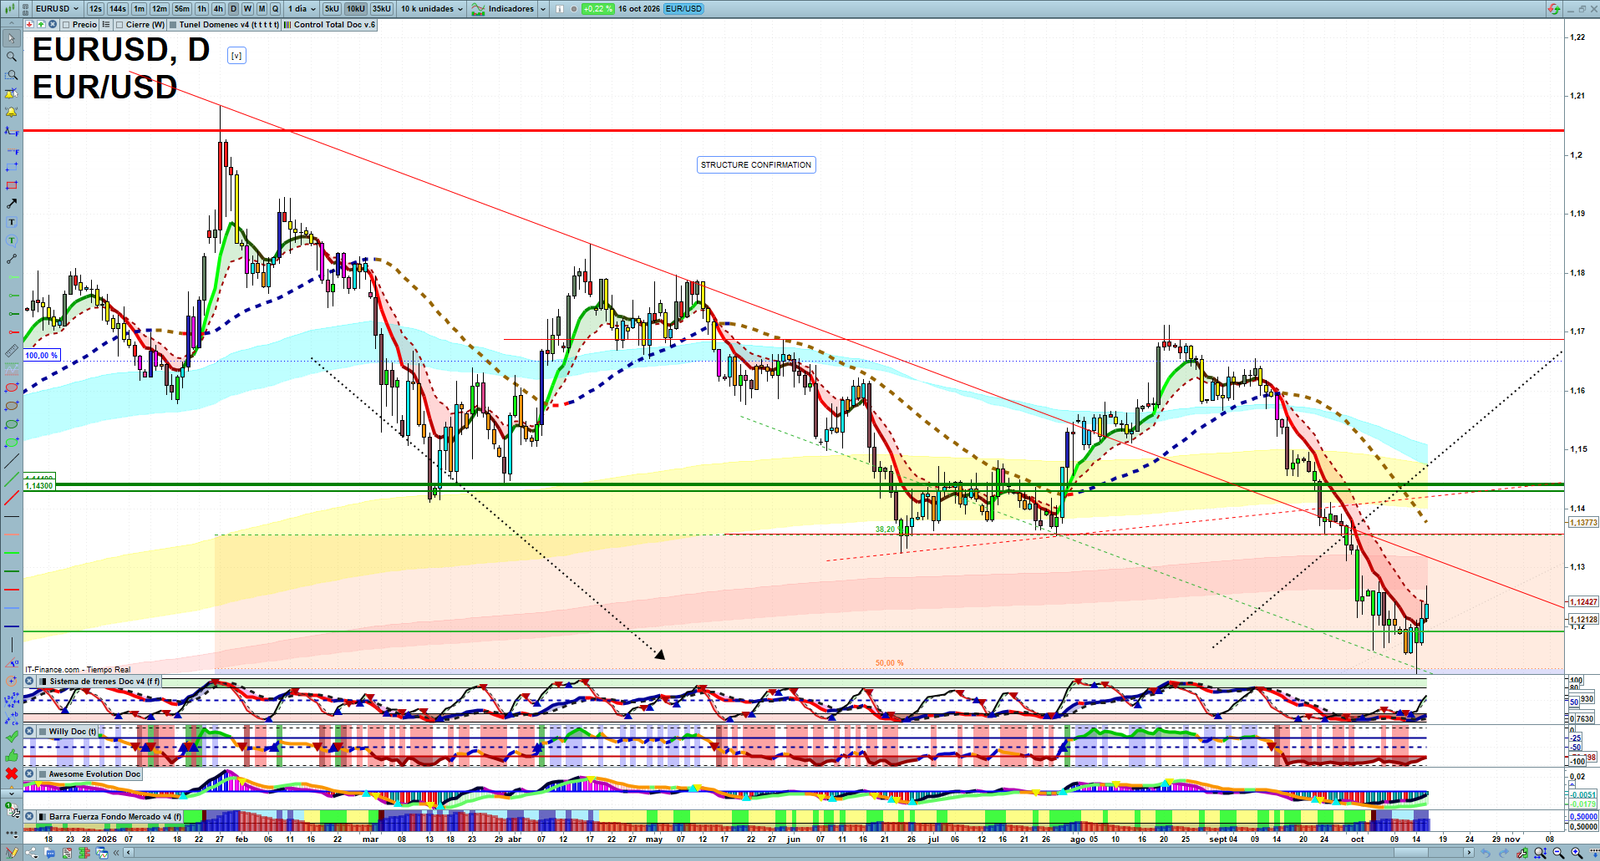Open the '10 k unidades' dropdown
1600x861 pixels.
click(x=432, y=9)
